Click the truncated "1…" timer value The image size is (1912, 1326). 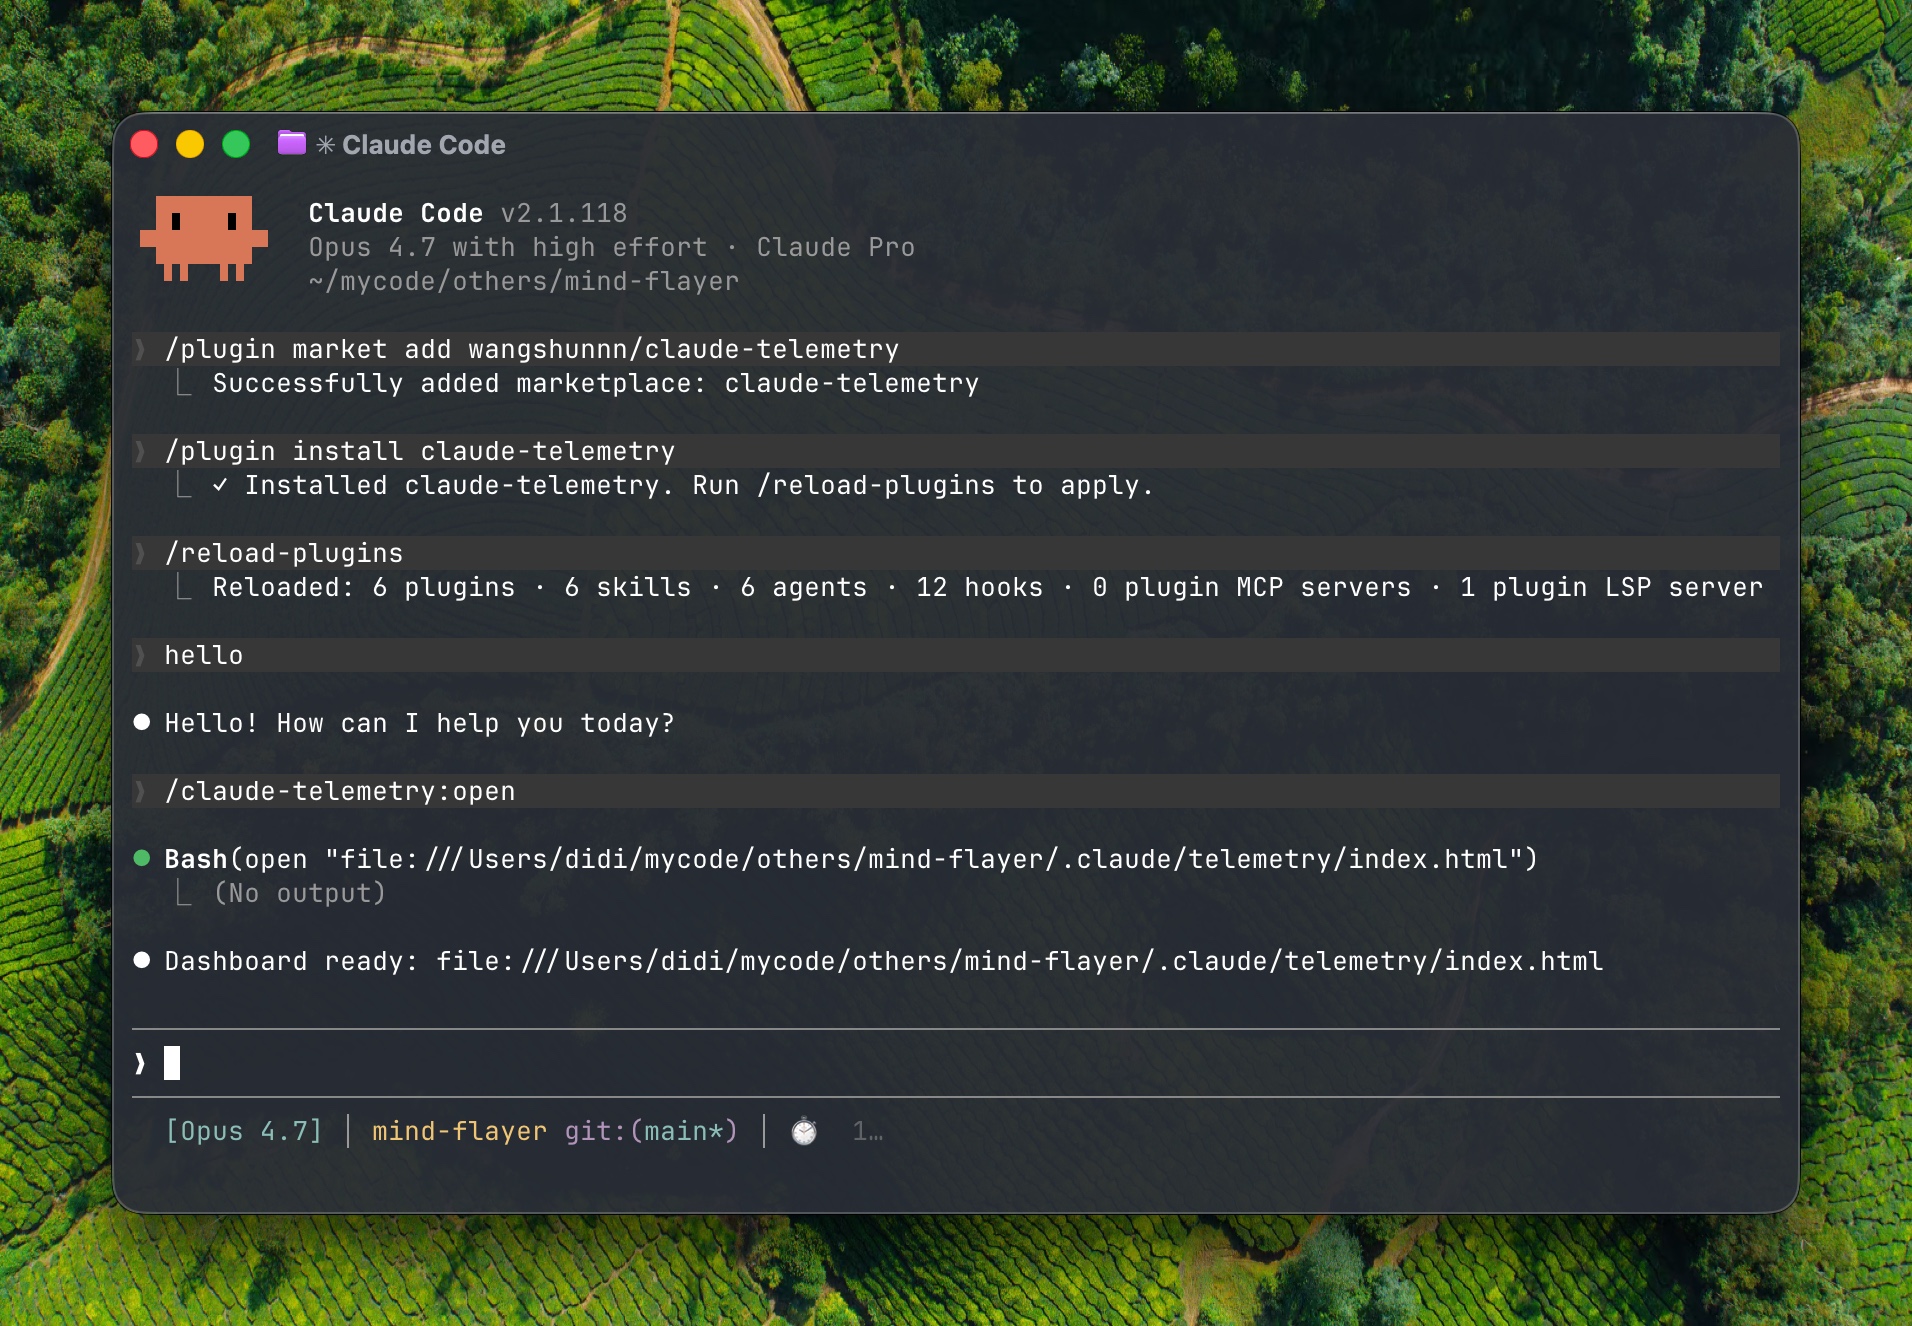coord(868,1131)
